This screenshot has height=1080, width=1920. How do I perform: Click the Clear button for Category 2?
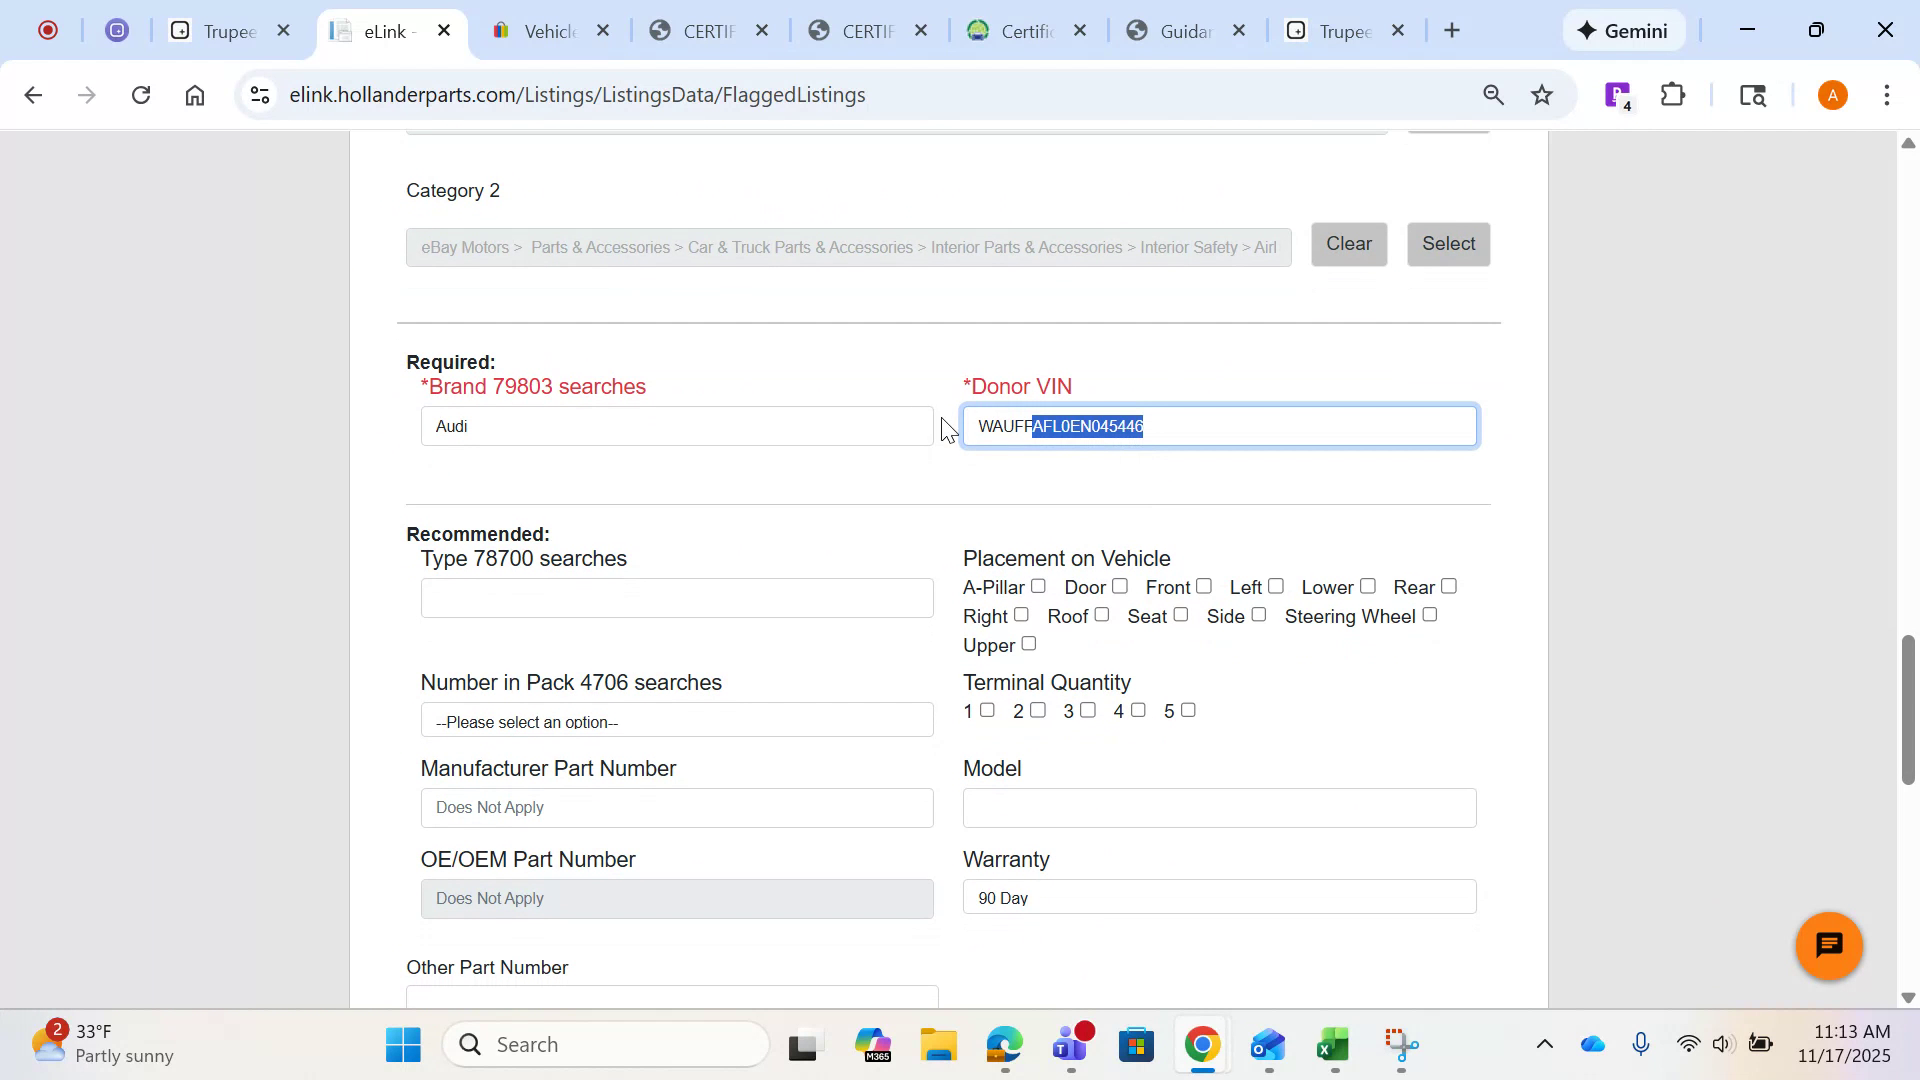[x=1349, y=243]
